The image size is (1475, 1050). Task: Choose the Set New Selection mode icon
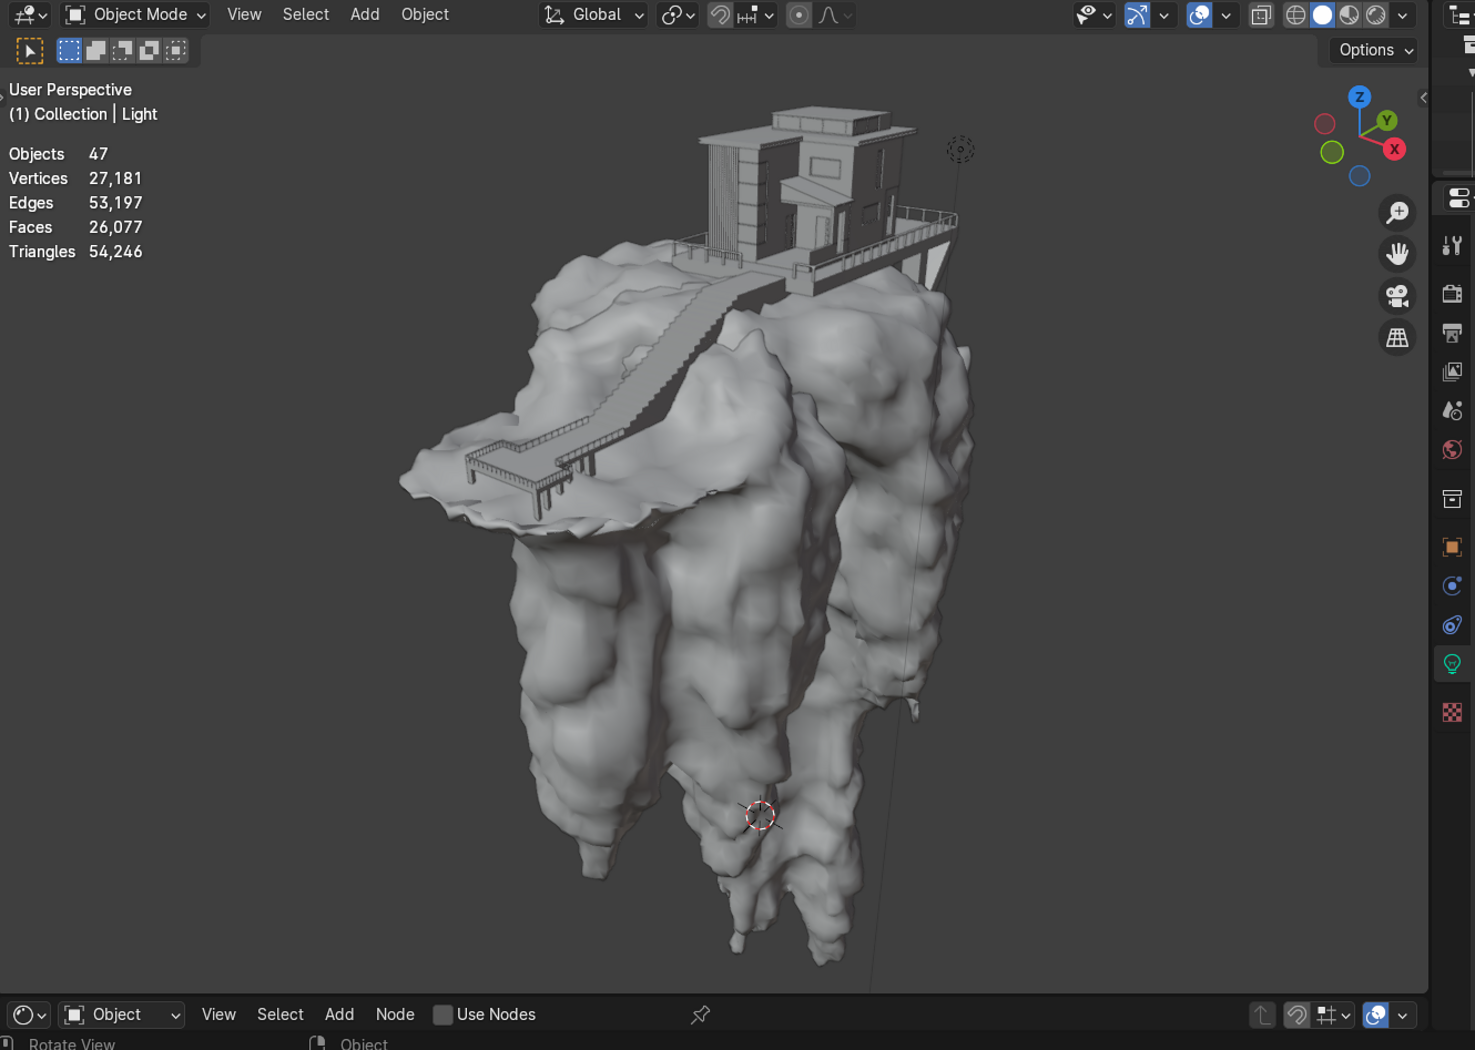[x=69, y=50]
